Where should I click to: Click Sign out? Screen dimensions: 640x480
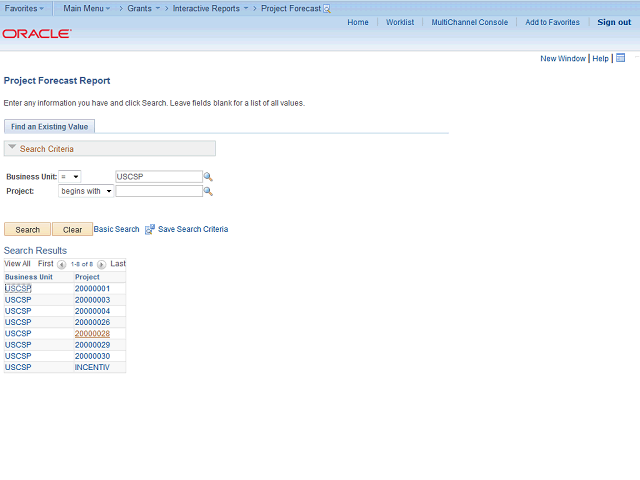coord(614,22)
